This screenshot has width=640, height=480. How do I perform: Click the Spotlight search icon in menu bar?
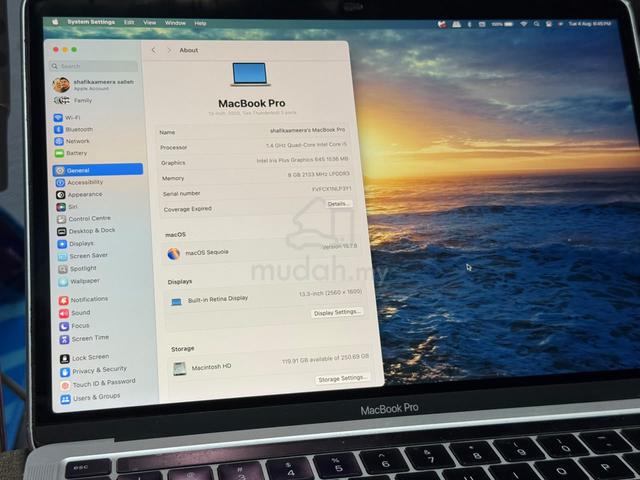click(536, 24)
